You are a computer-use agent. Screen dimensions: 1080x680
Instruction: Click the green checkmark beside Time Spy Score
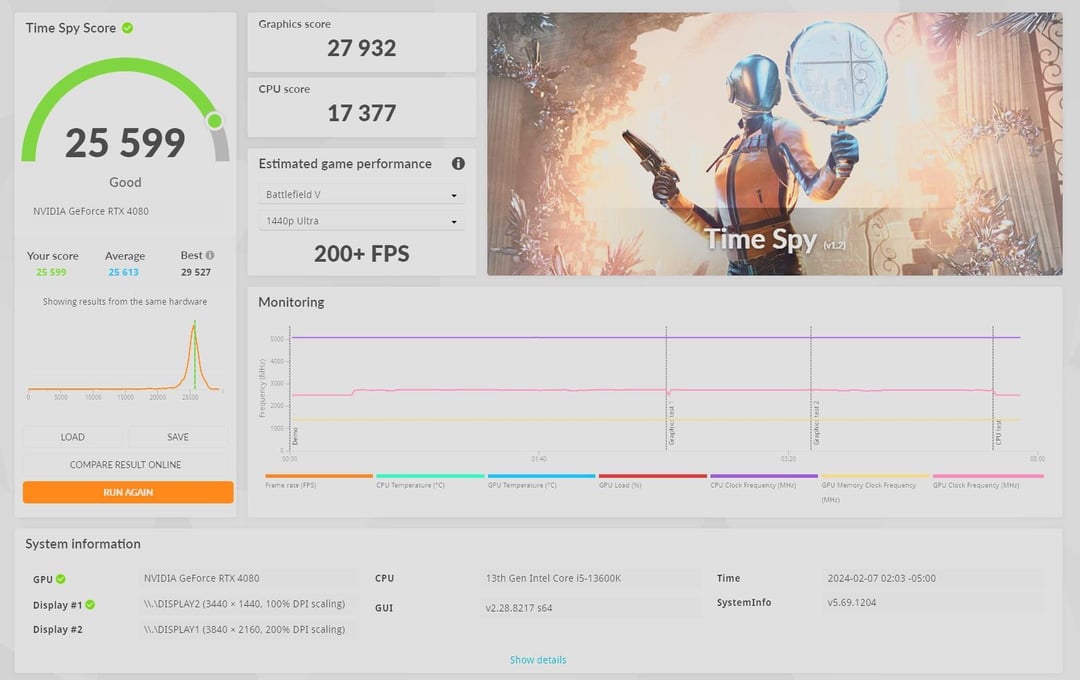(x=127, y=28)
